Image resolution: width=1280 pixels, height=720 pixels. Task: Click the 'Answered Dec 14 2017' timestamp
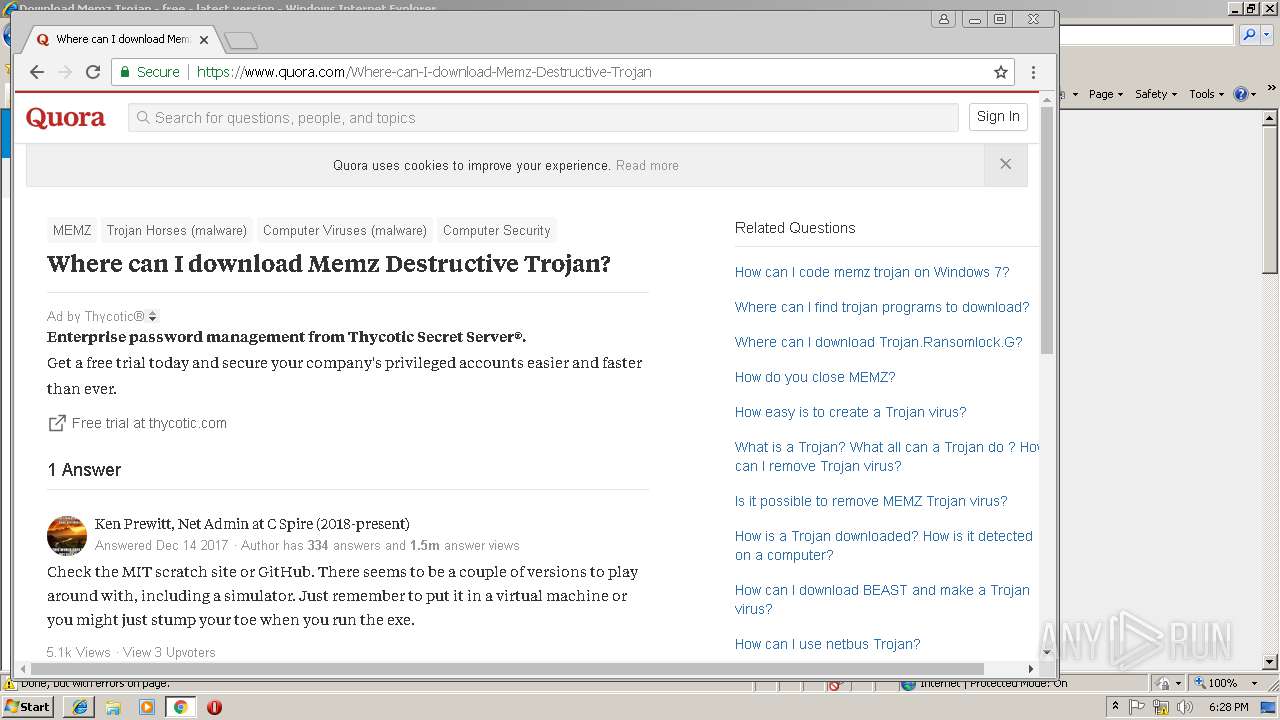pos(162,546)
